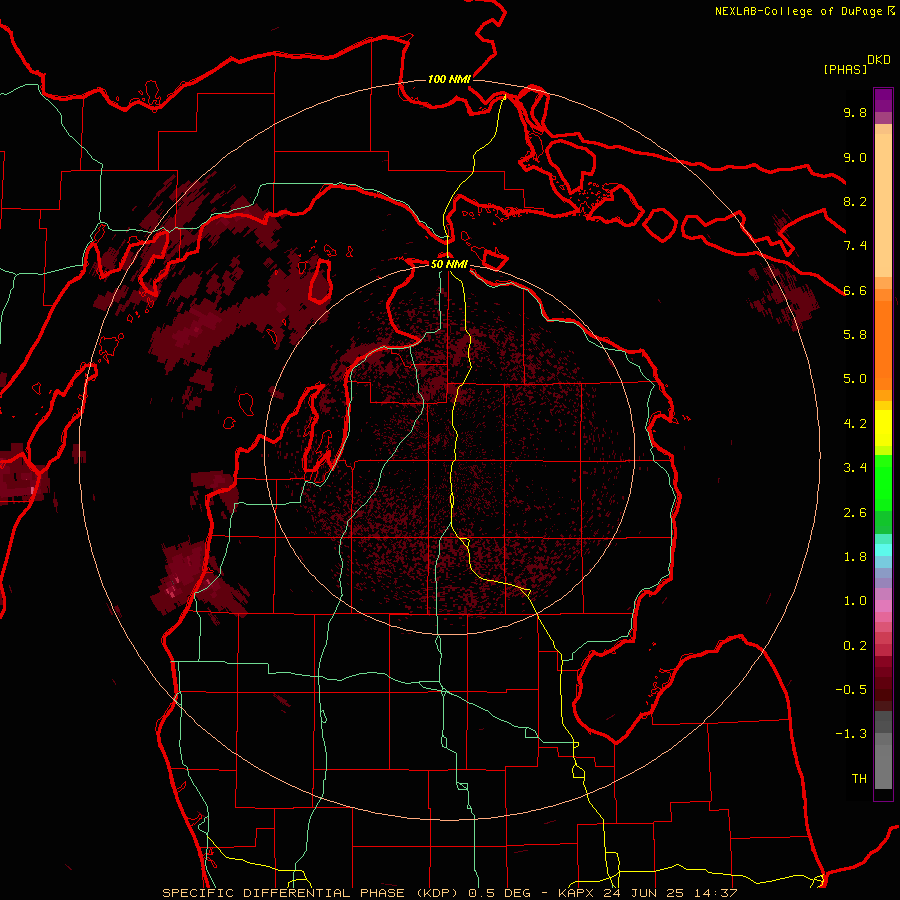
Task: Click the yellow band of the color scale
Action: click(883, 428)
